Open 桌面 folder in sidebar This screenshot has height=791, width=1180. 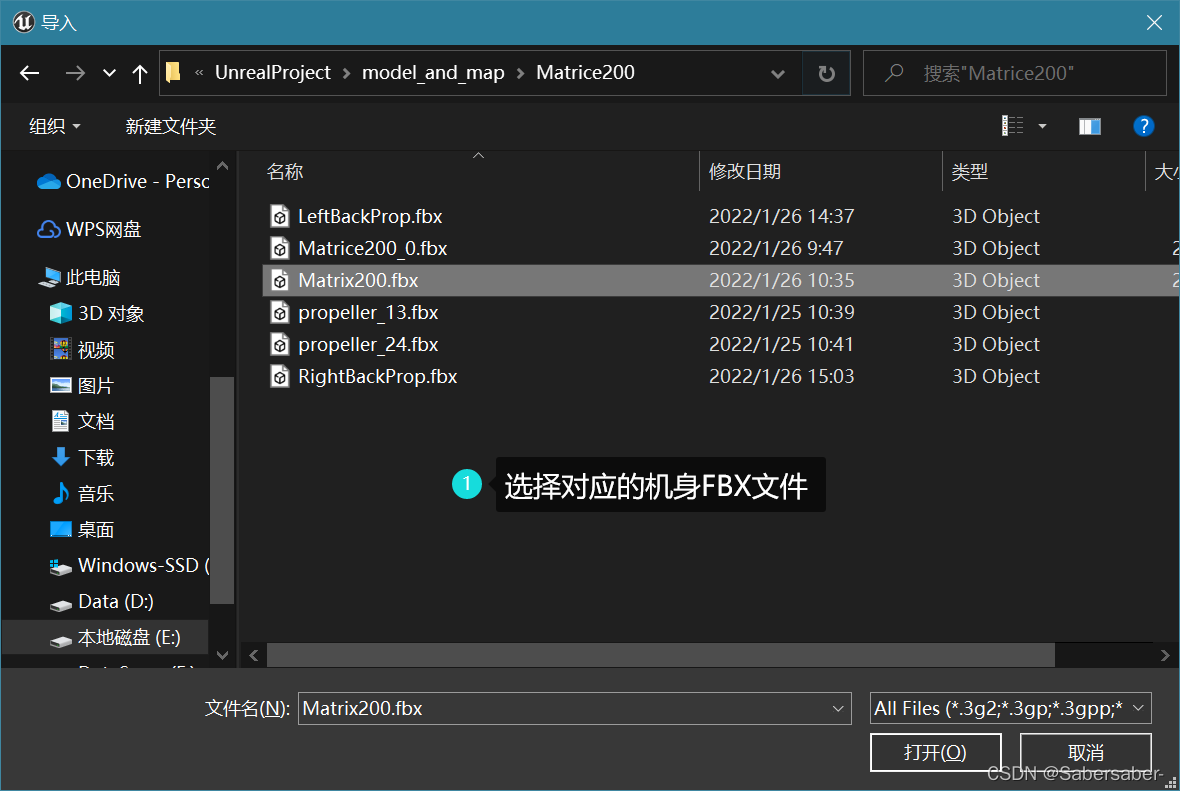coord(82,530)
